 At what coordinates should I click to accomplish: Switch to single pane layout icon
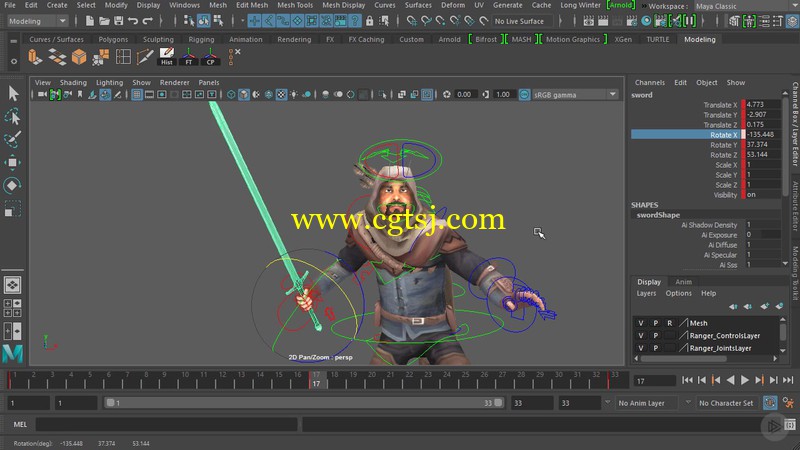(x=12, y=285)
